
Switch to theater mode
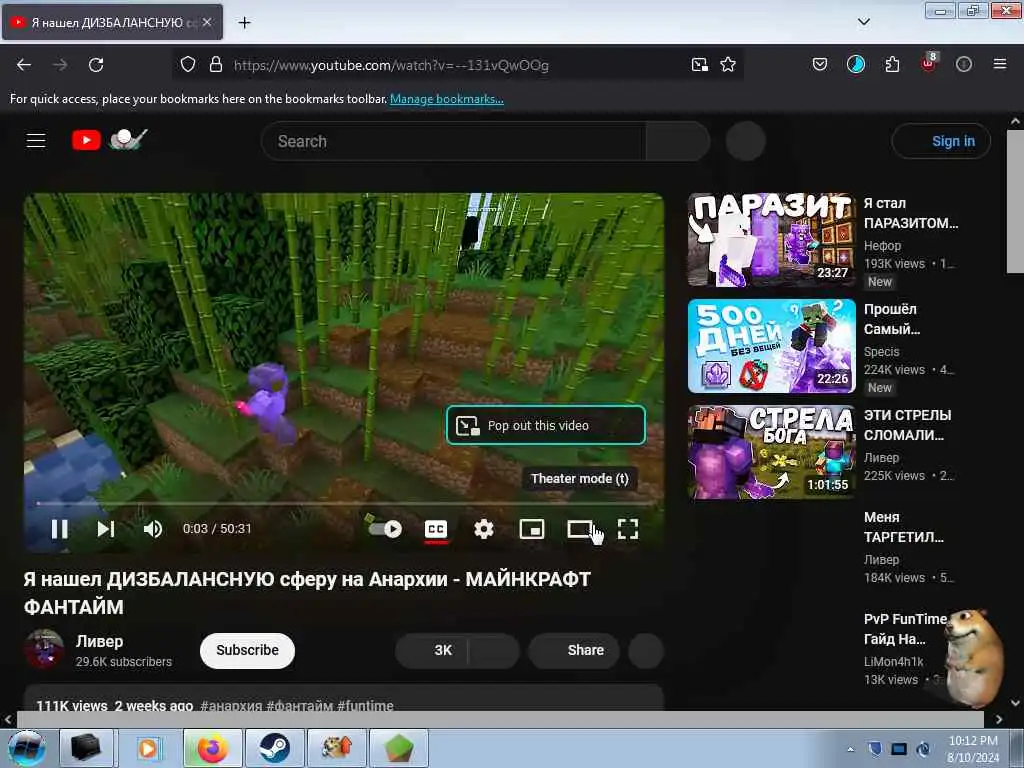(579, 529)
